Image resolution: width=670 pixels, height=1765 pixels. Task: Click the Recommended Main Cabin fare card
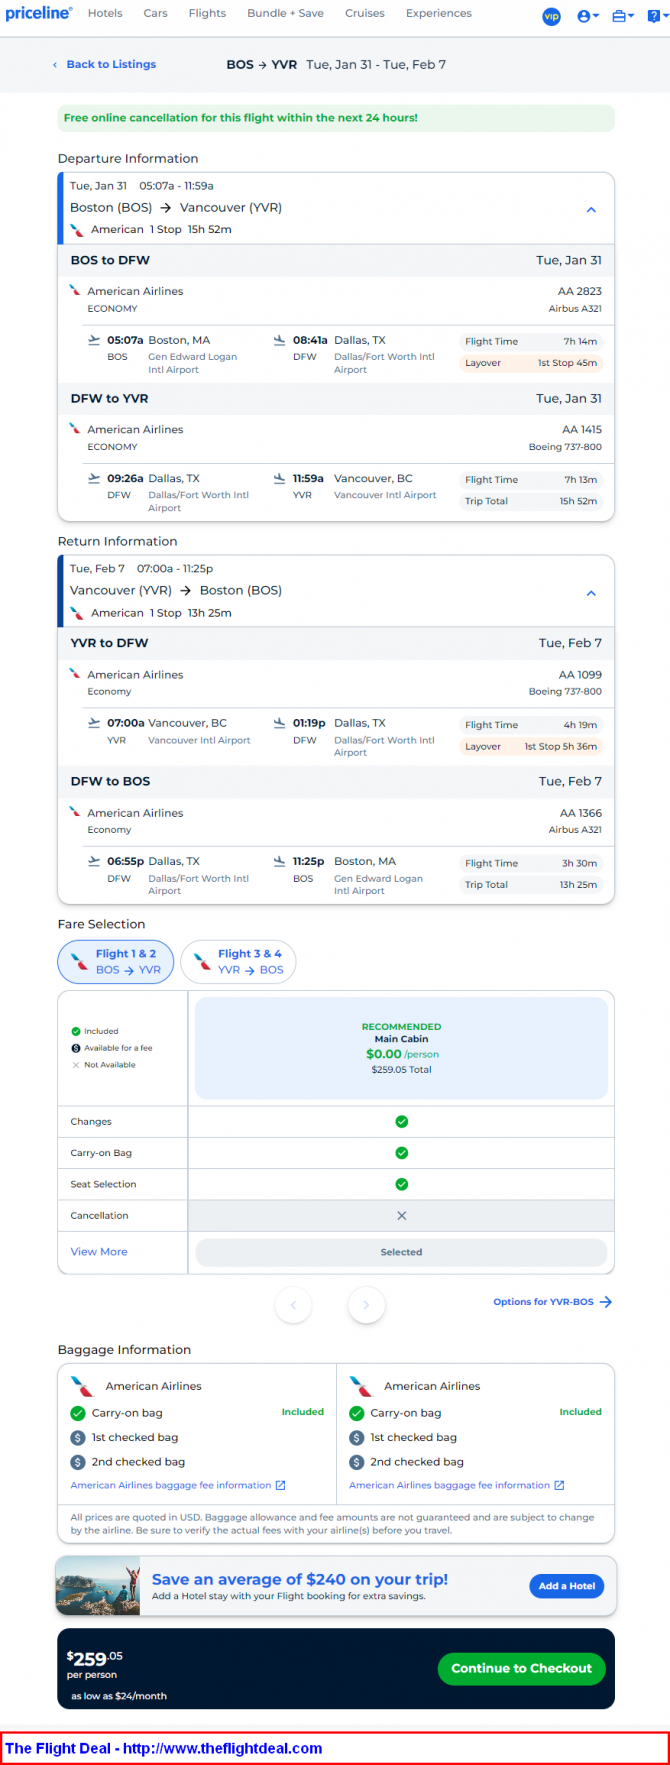(401, 1048)
